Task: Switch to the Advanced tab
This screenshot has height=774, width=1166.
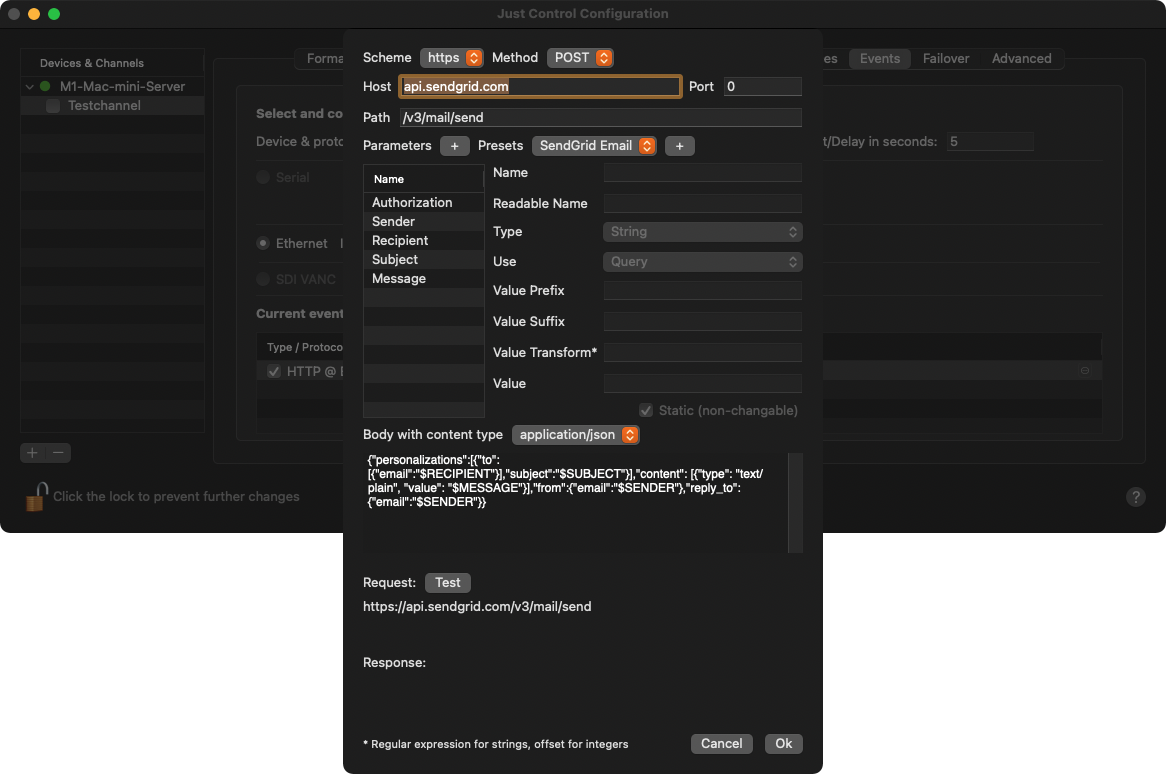Action: coord(1021,59)
